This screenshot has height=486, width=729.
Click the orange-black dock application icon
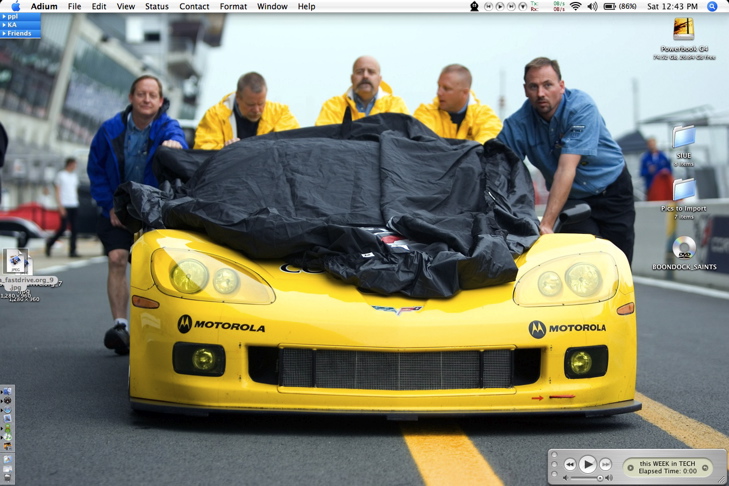point(7,446)
